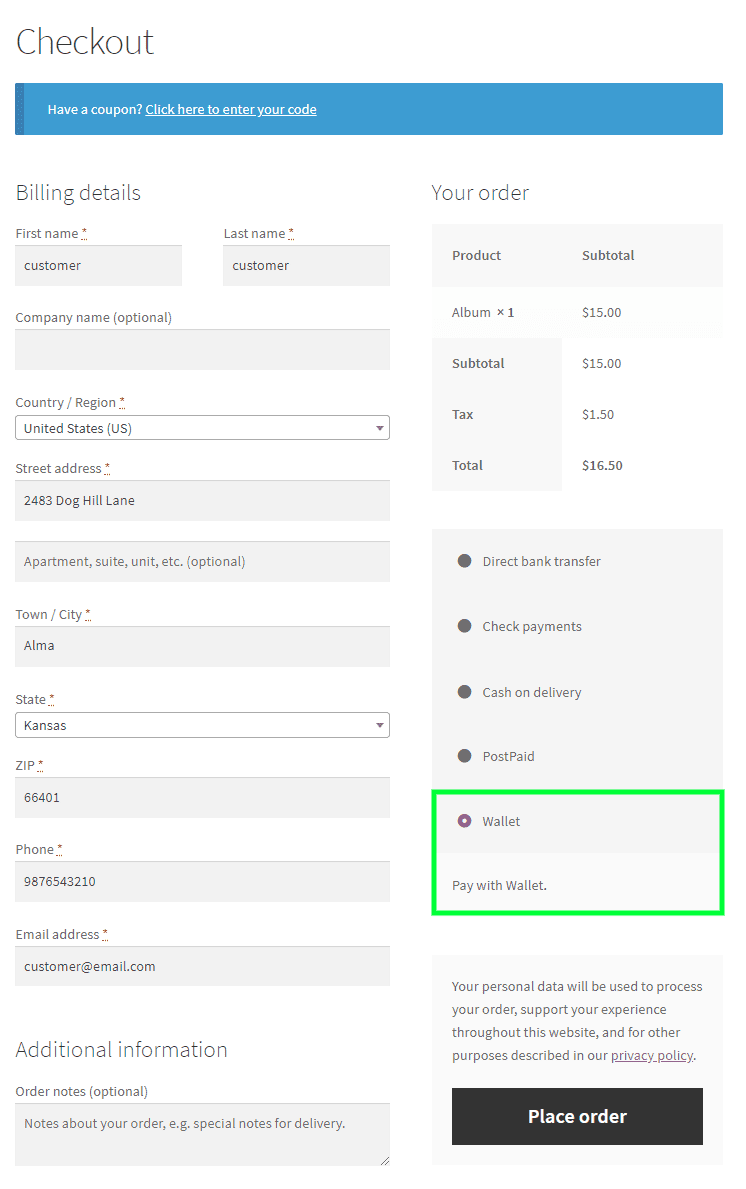Open the Country / Region dropdown

202,428
